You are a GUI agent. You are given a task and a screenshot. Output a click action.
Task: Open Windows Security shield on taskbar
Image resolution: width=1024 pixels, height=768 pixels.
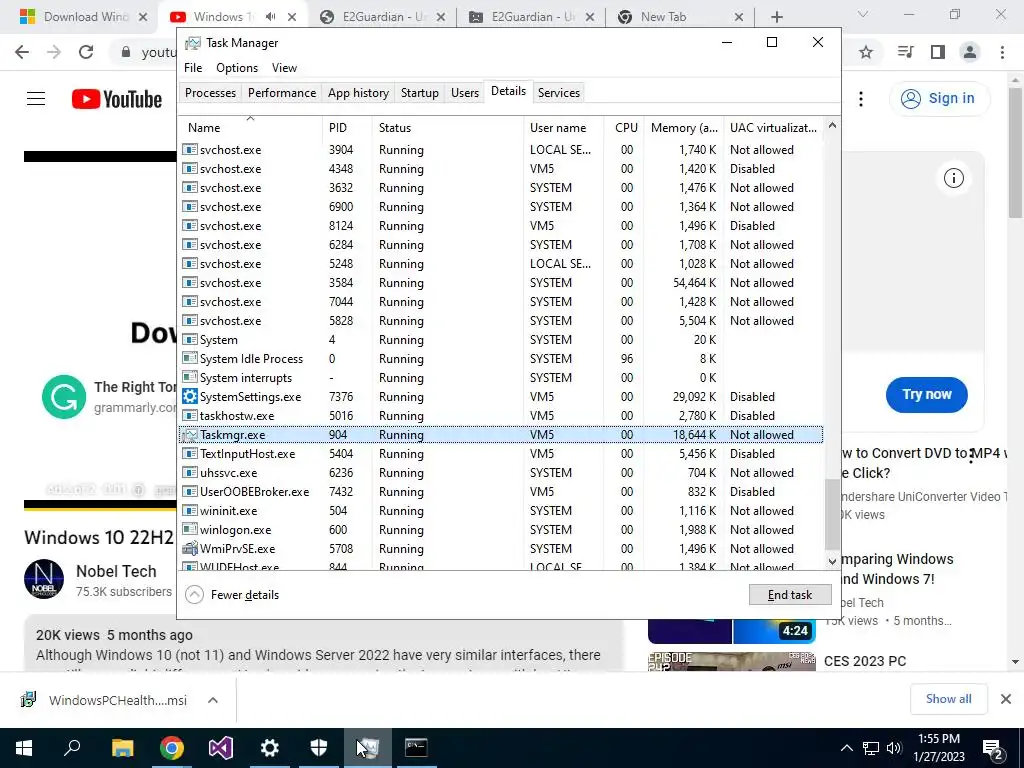click(x=319, y=748)
